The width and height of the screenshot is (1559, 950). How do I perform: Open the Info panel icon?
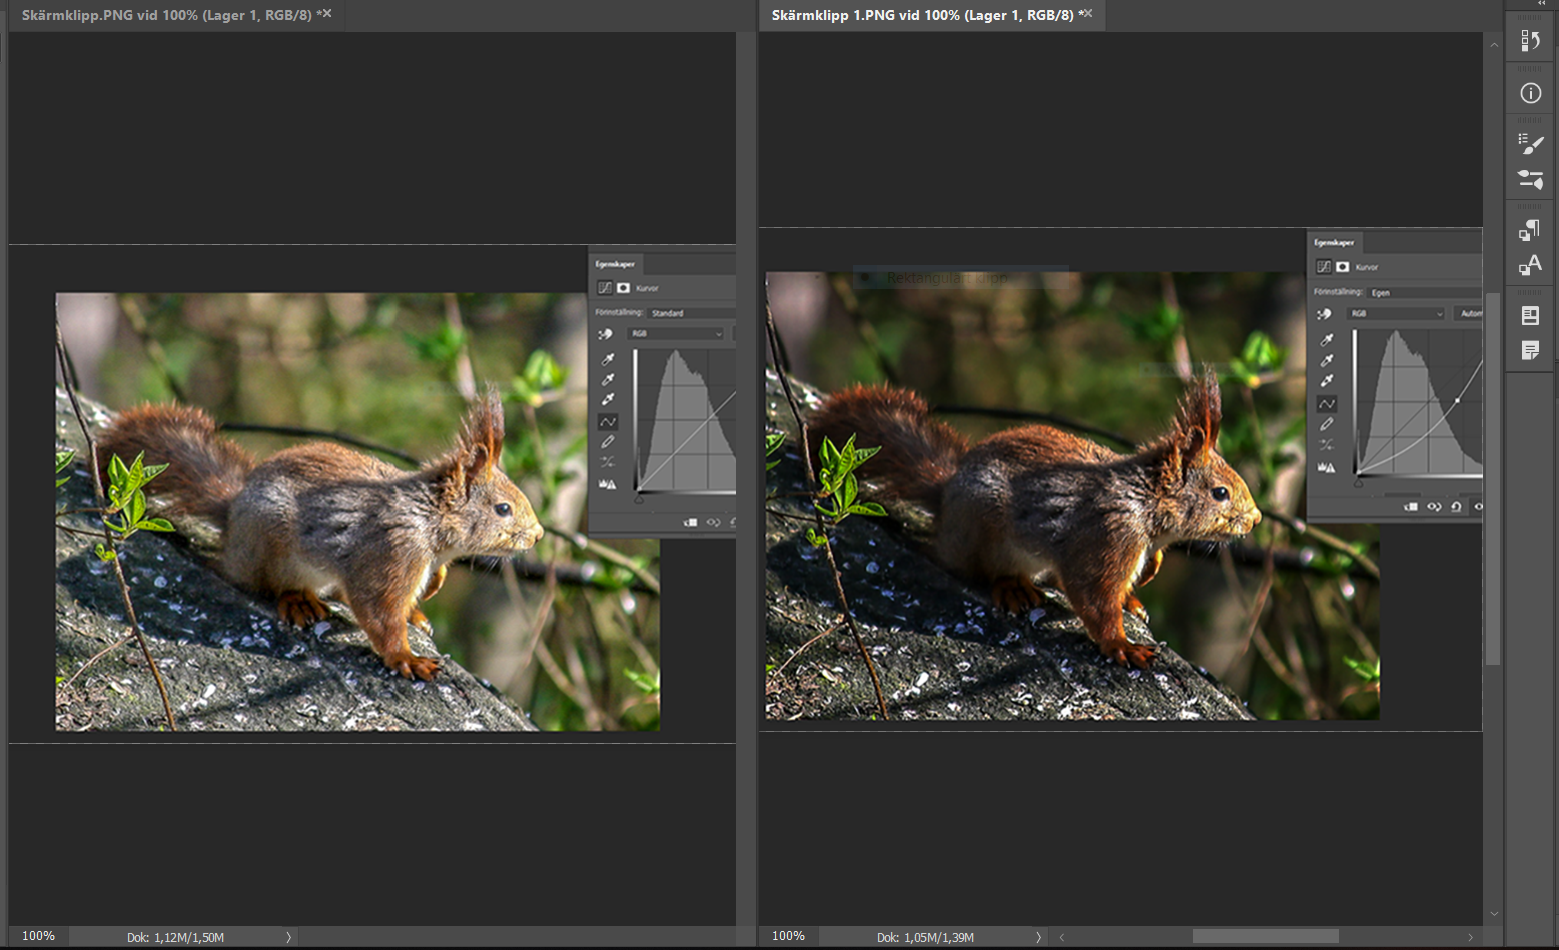[x=1530, y=93]
